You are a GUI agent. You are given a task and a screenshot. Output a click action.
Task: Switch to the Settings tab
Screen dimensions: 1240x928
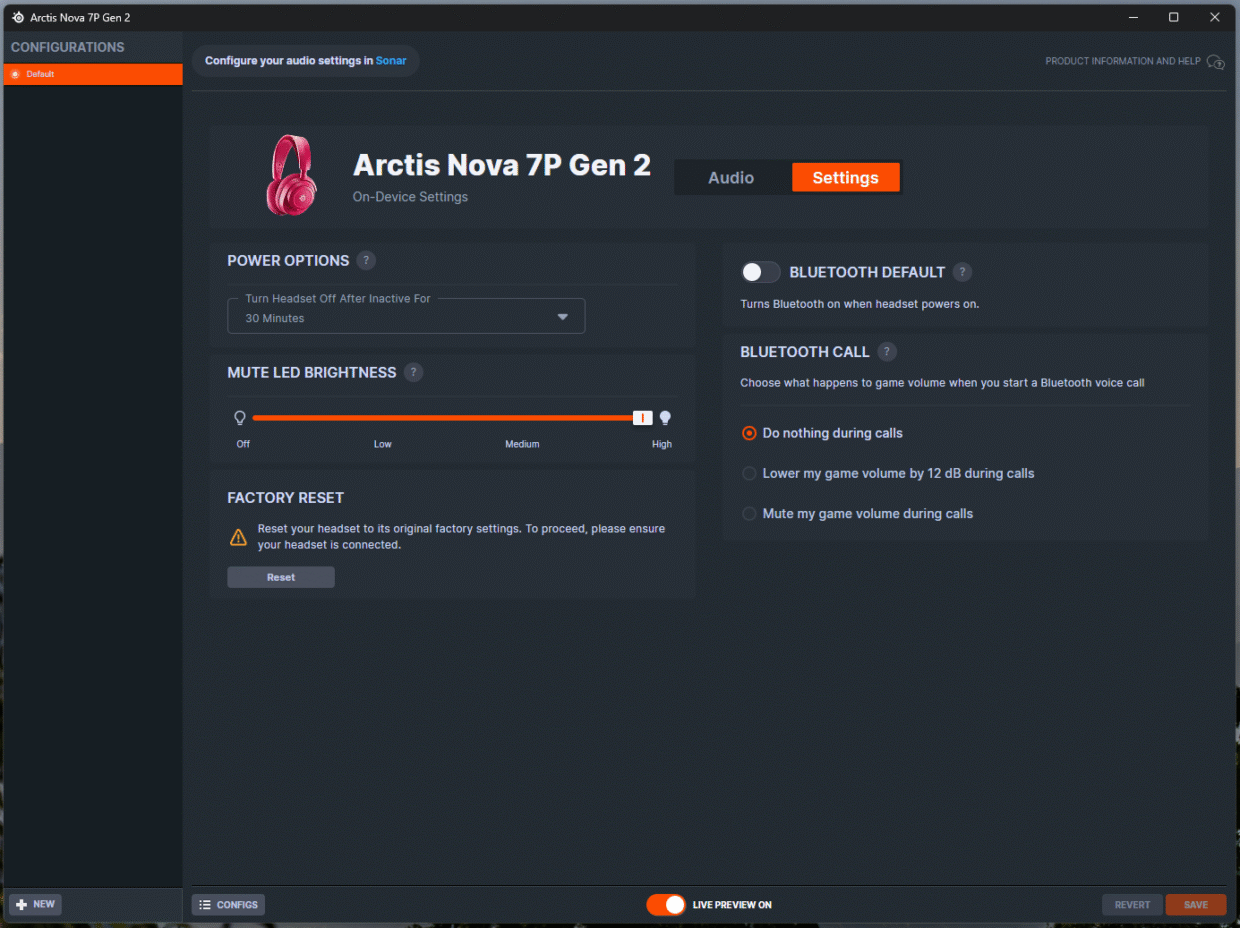846,178
